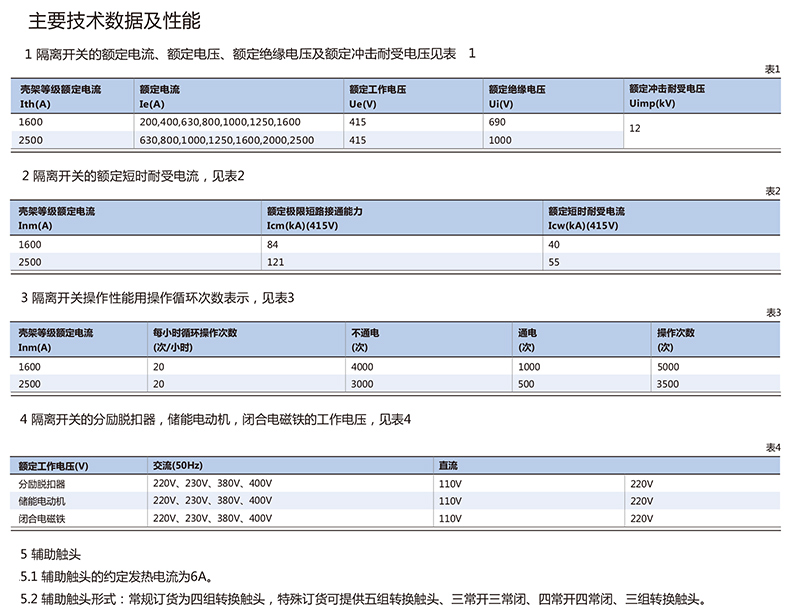Select the Icm(kA)(415V) column header
This screenshot has height=616, width=790.
[x=314, y=218]
